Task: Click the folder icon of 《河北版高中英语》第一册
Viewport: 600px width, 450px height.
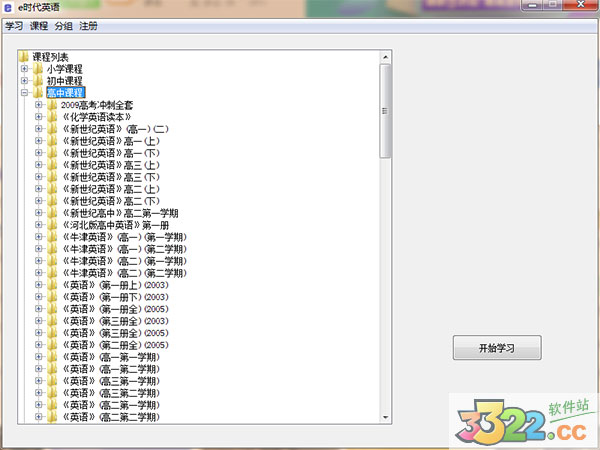Action: (x=52, y=225)
